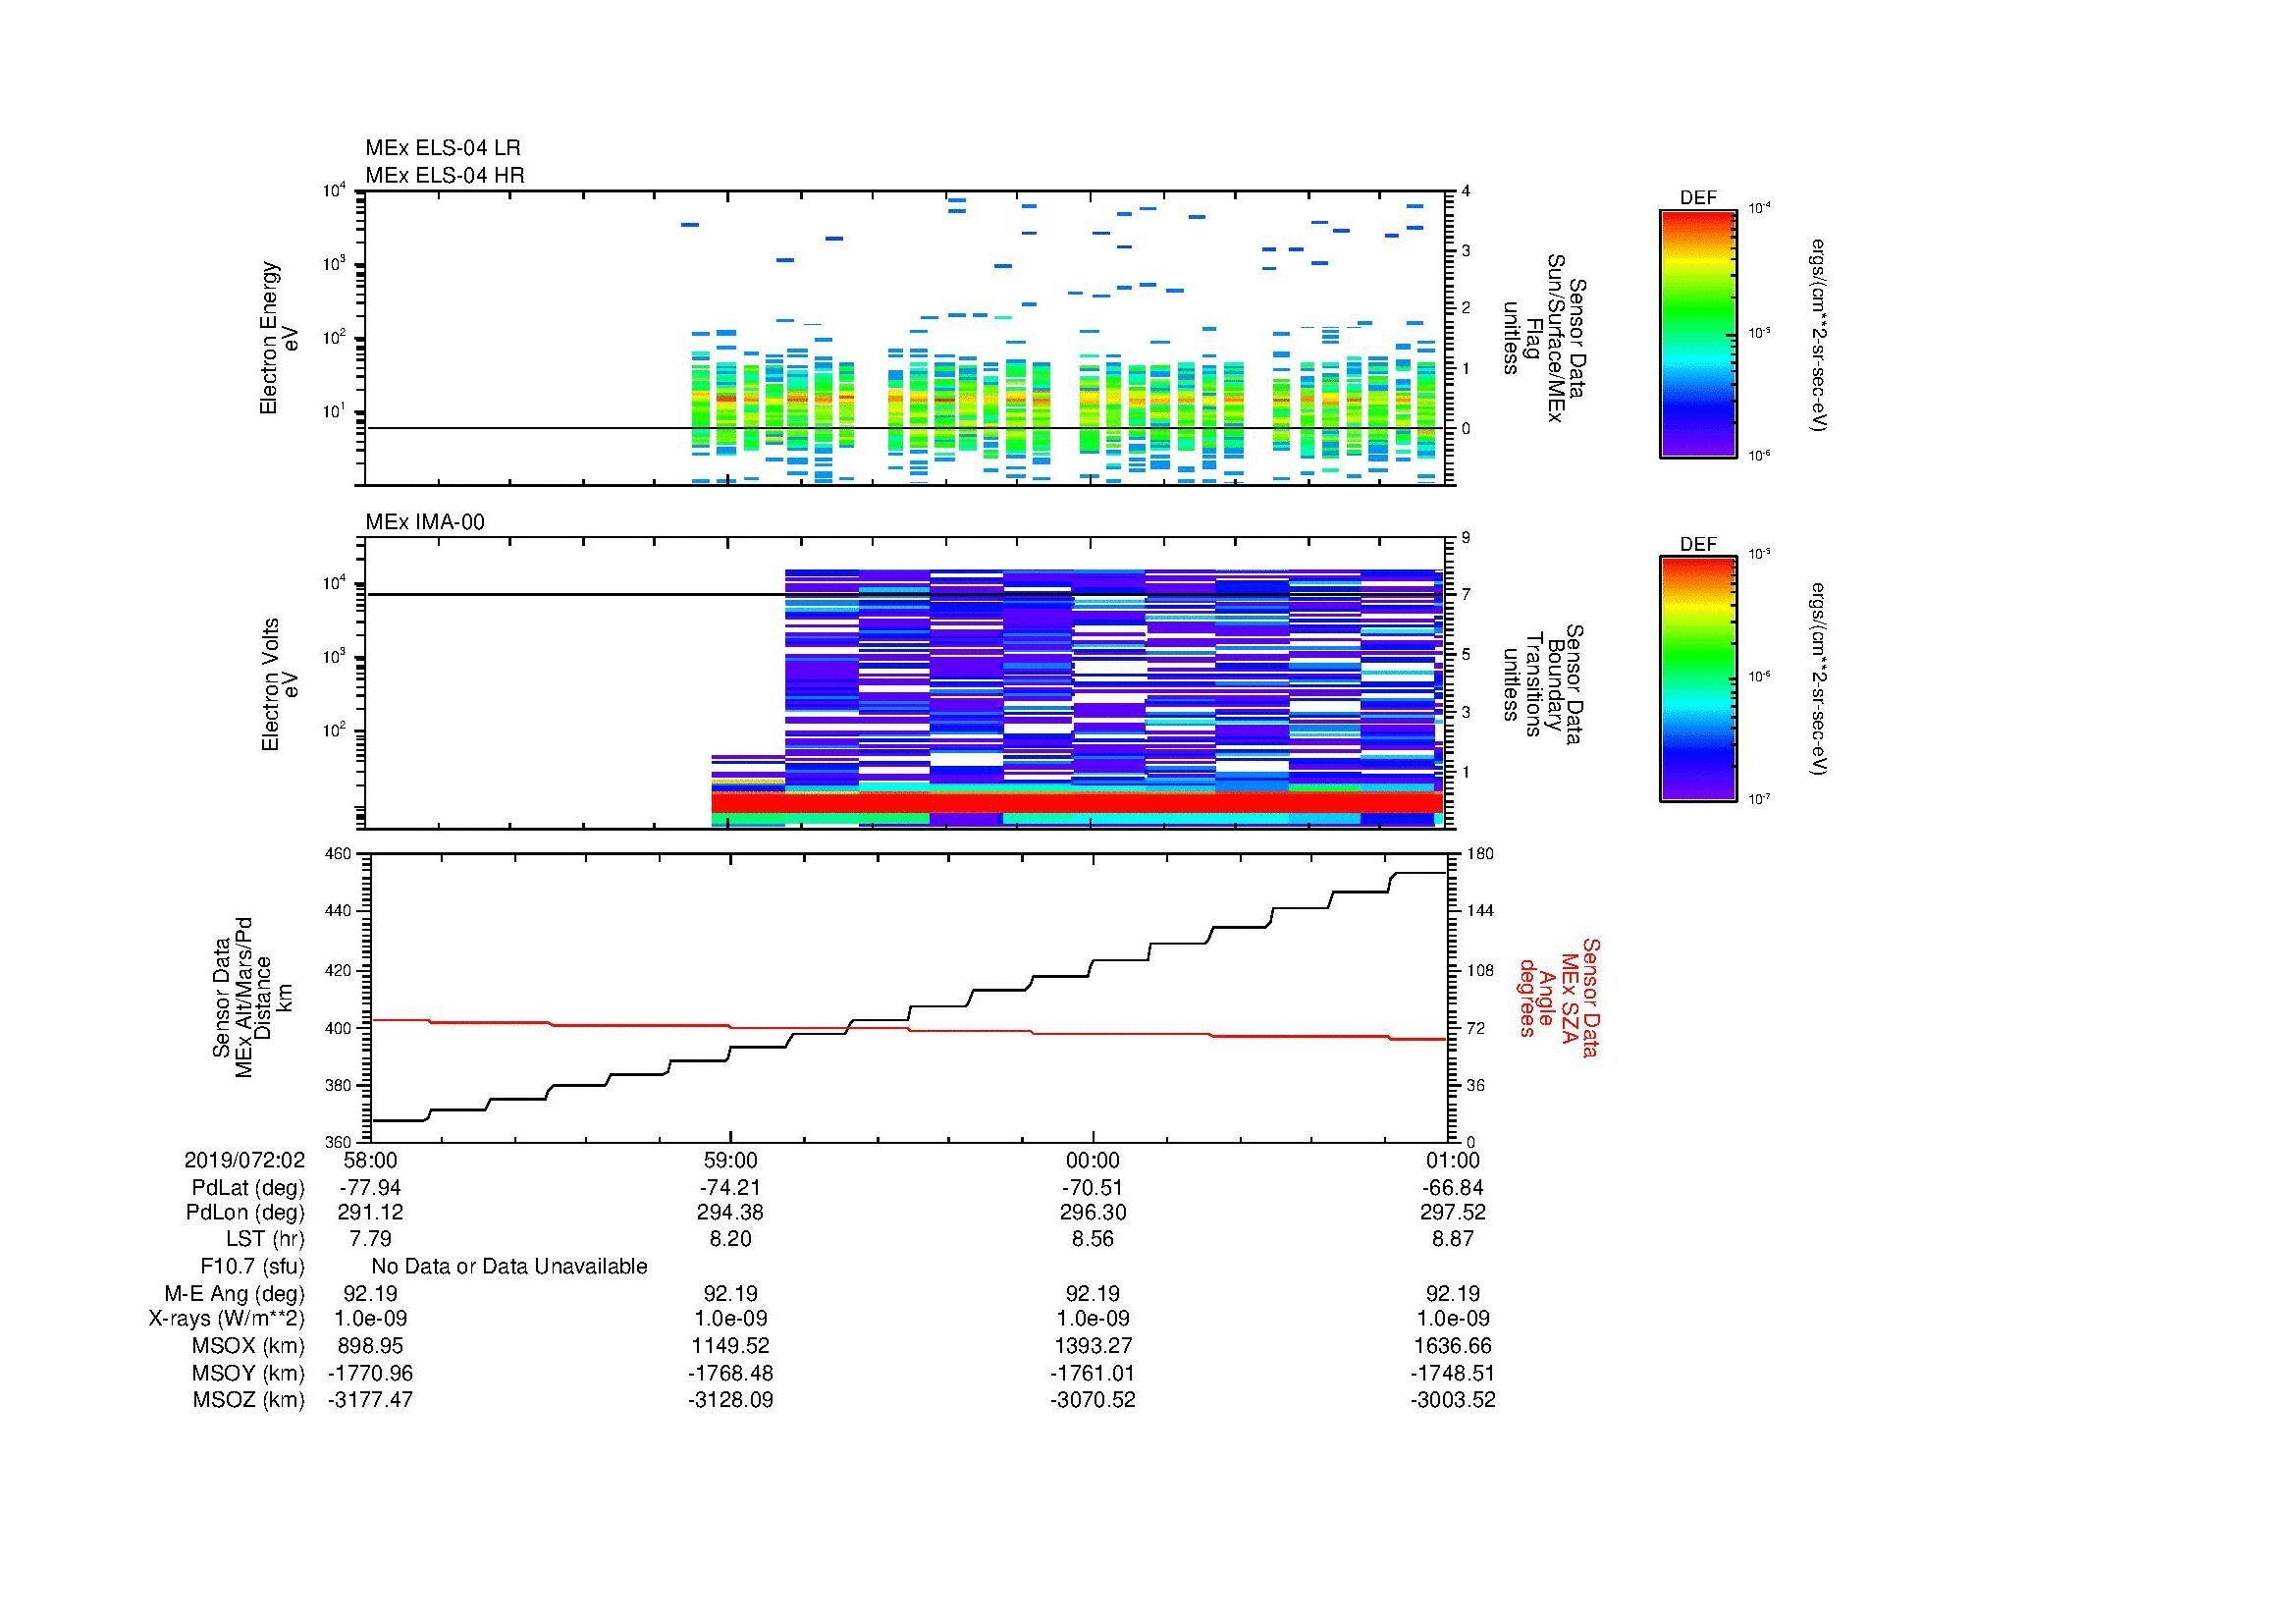Click the PdLon value 291.12
This screenshot has width=2296, height=1623.
(x=370, y=1212)
